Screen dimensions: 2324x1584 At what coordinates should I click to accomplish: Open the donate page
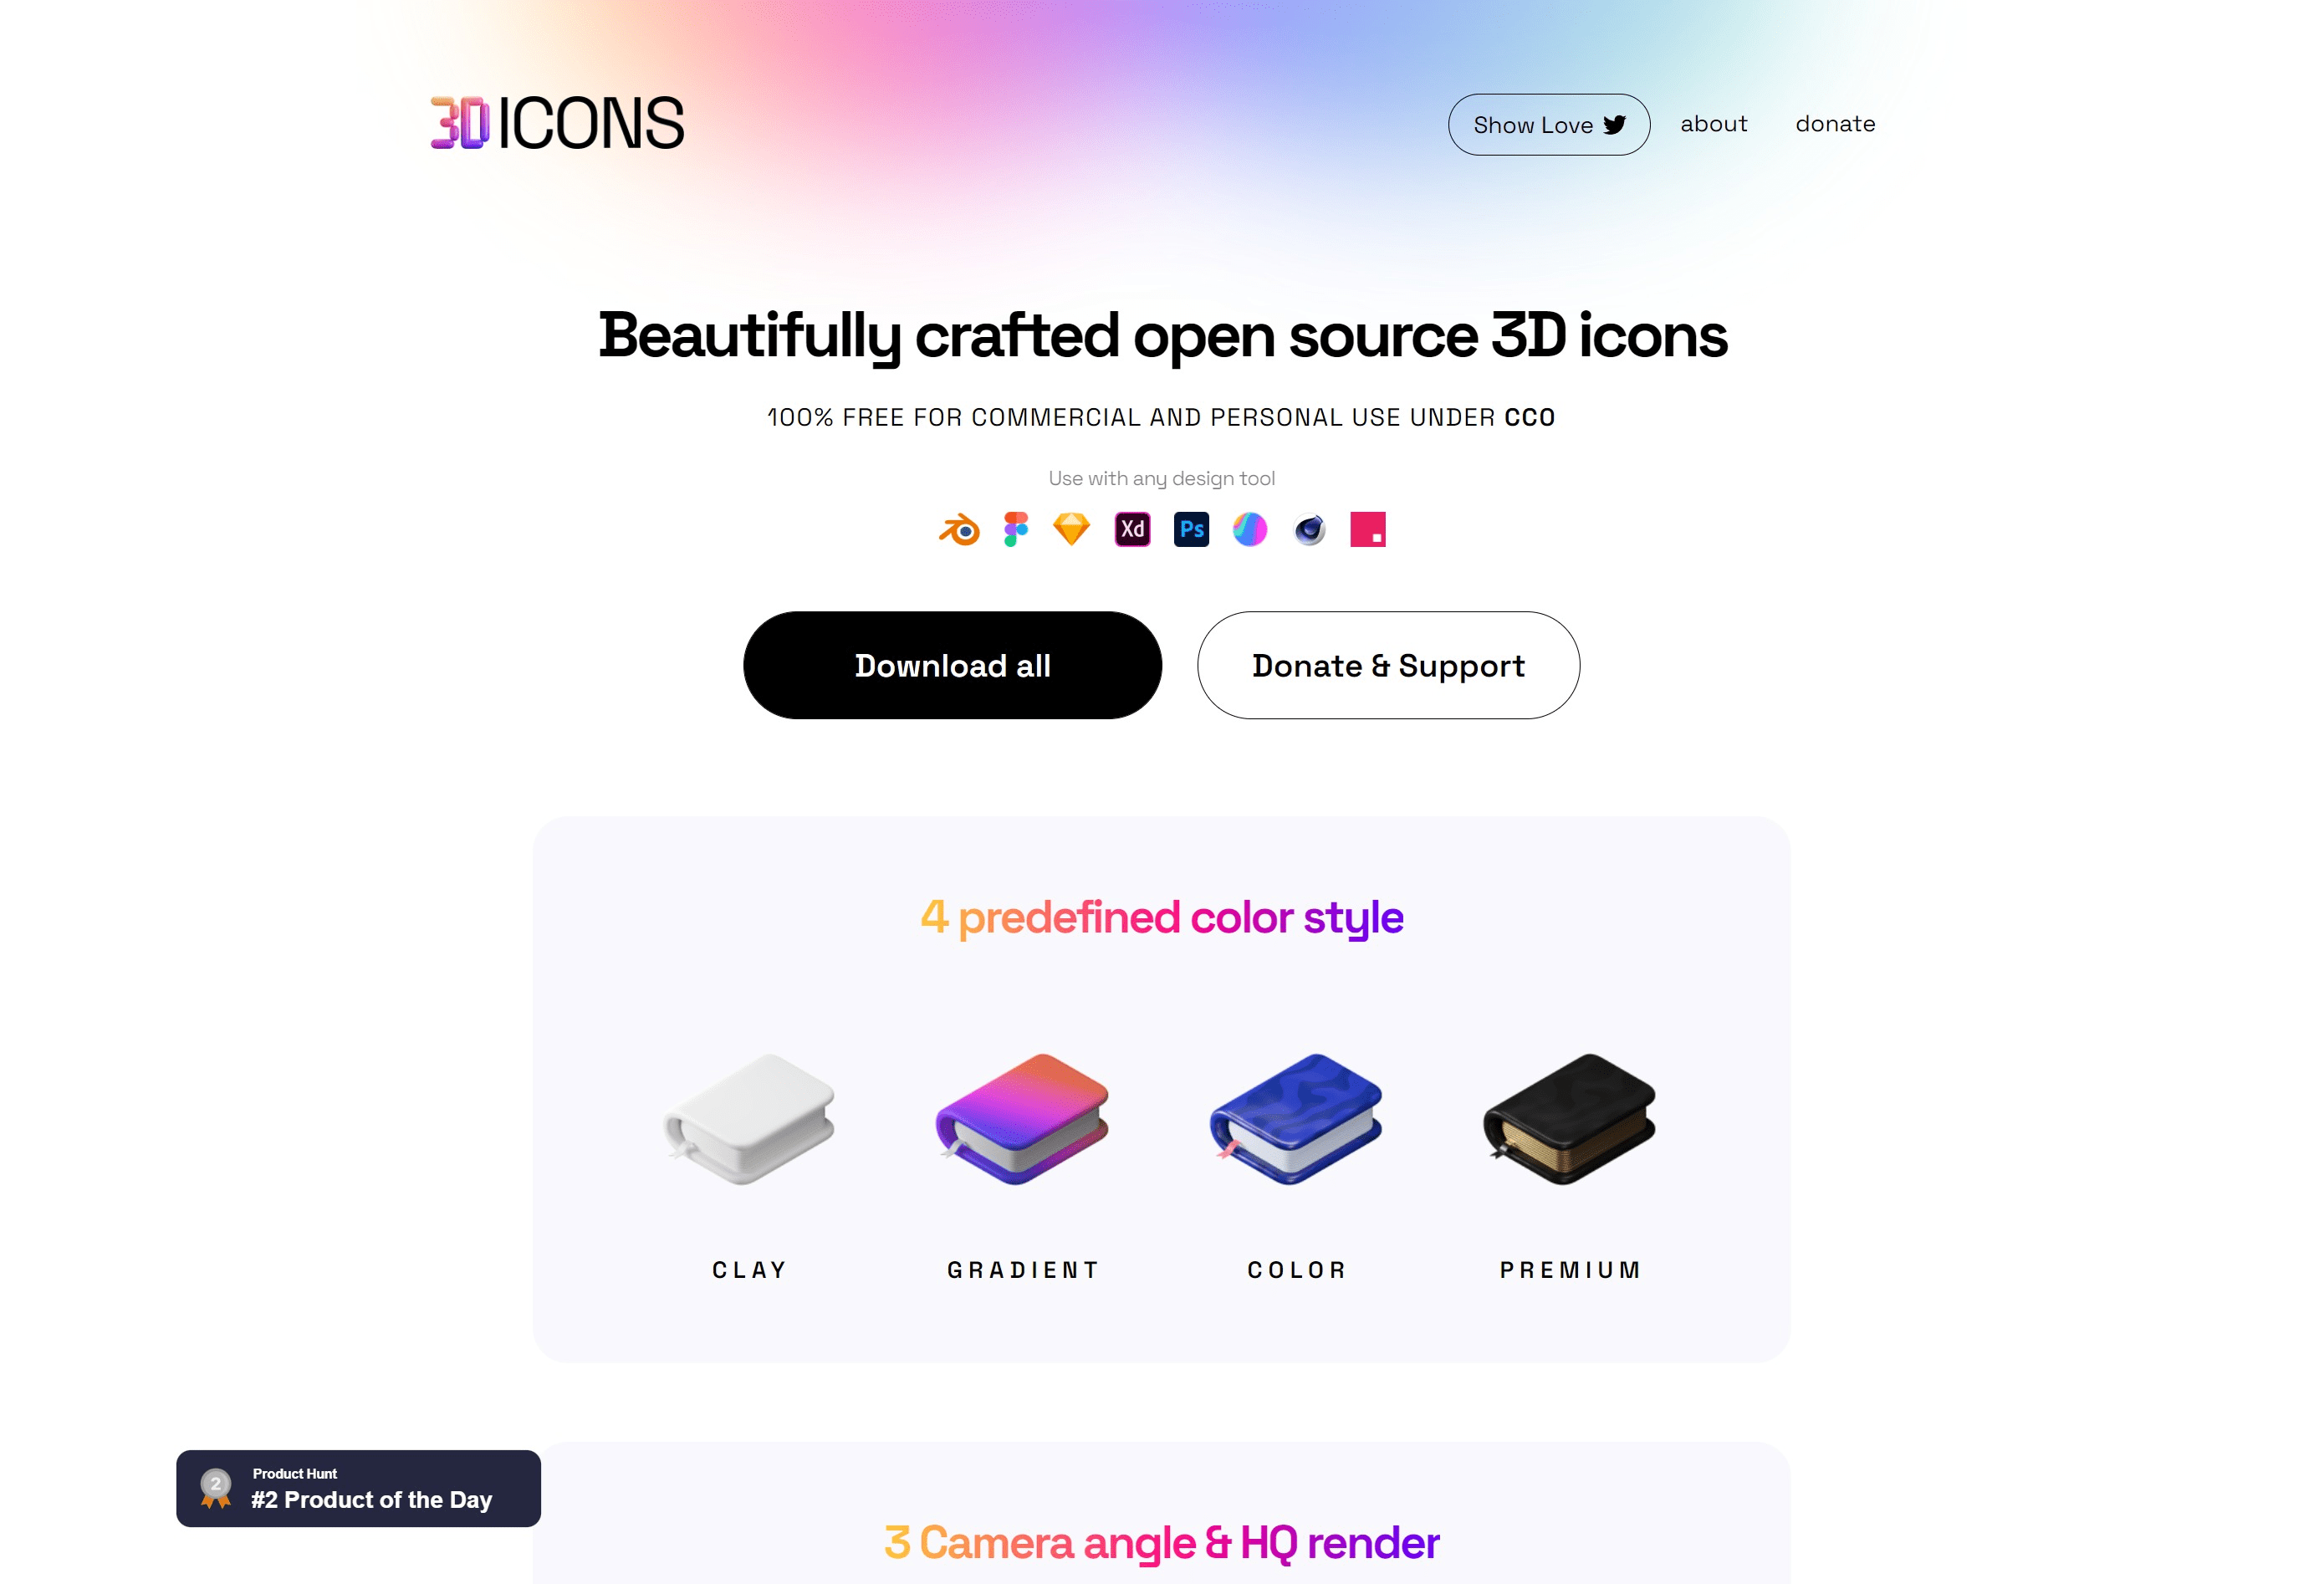pos(1835,122)
